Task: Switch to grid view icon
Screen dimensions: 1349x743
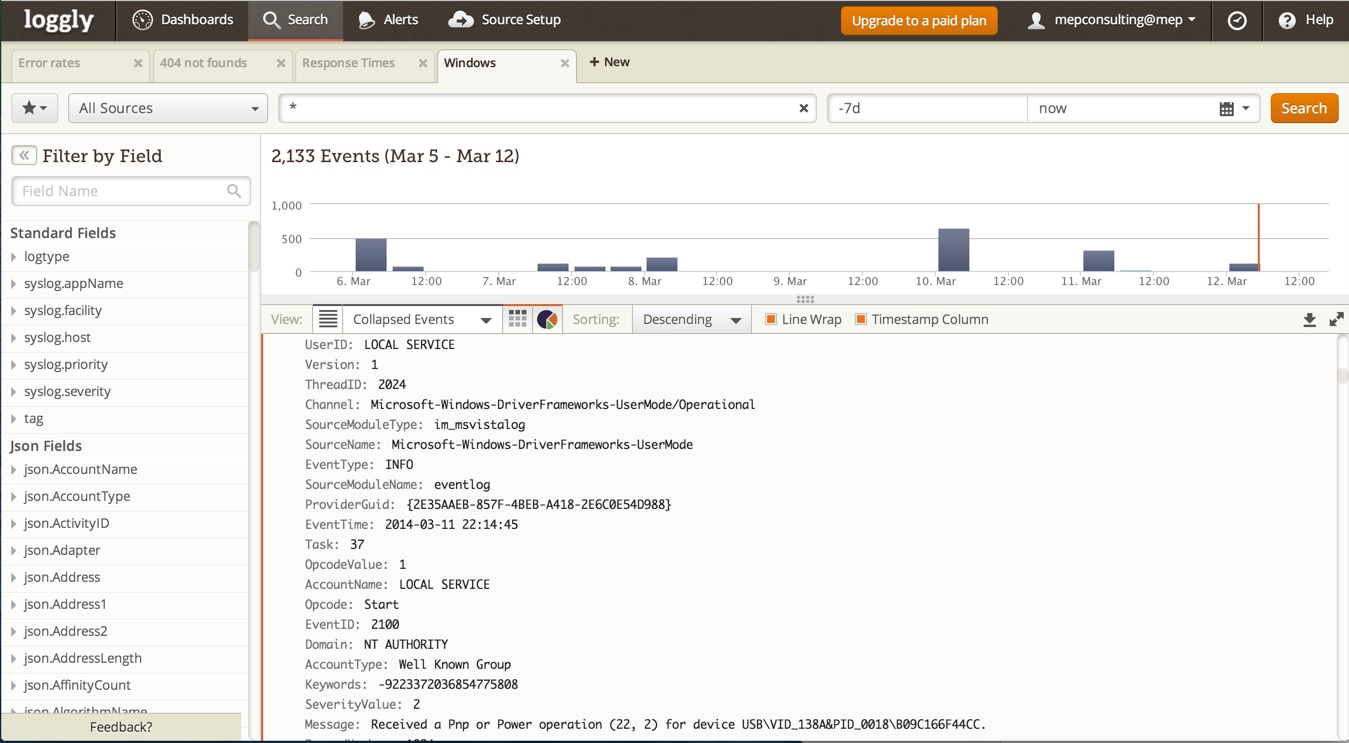Action: (517, 319)
